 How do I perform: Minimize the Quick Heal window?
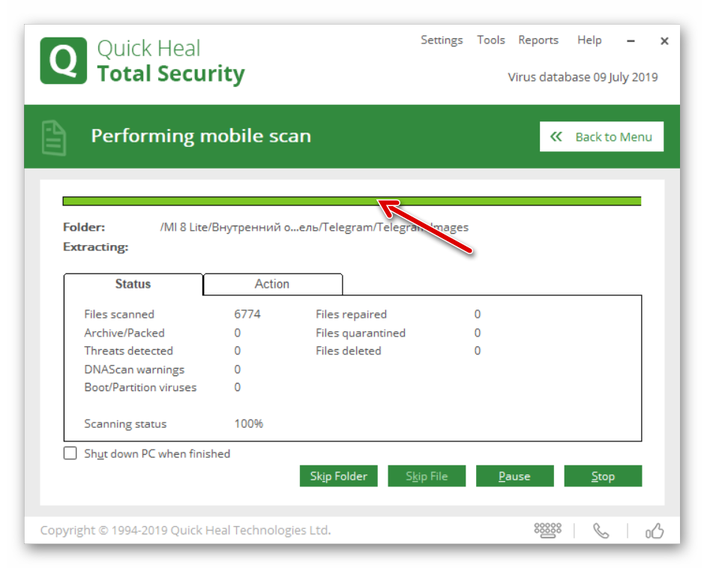tap(631, 41)
